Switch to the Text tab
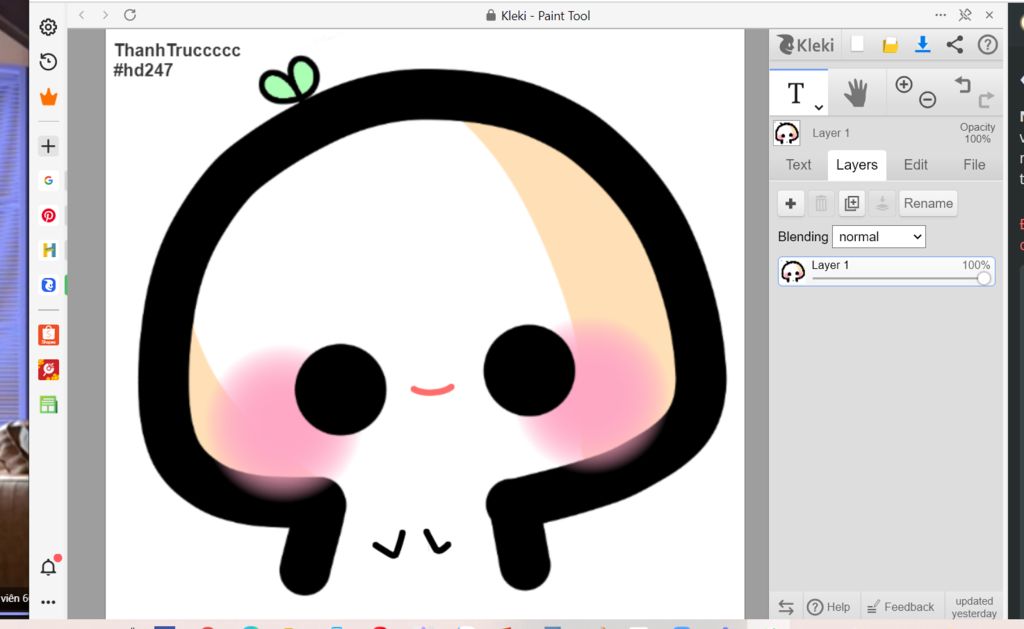This screenshot has width=1024, height=629. click(798, 165)
